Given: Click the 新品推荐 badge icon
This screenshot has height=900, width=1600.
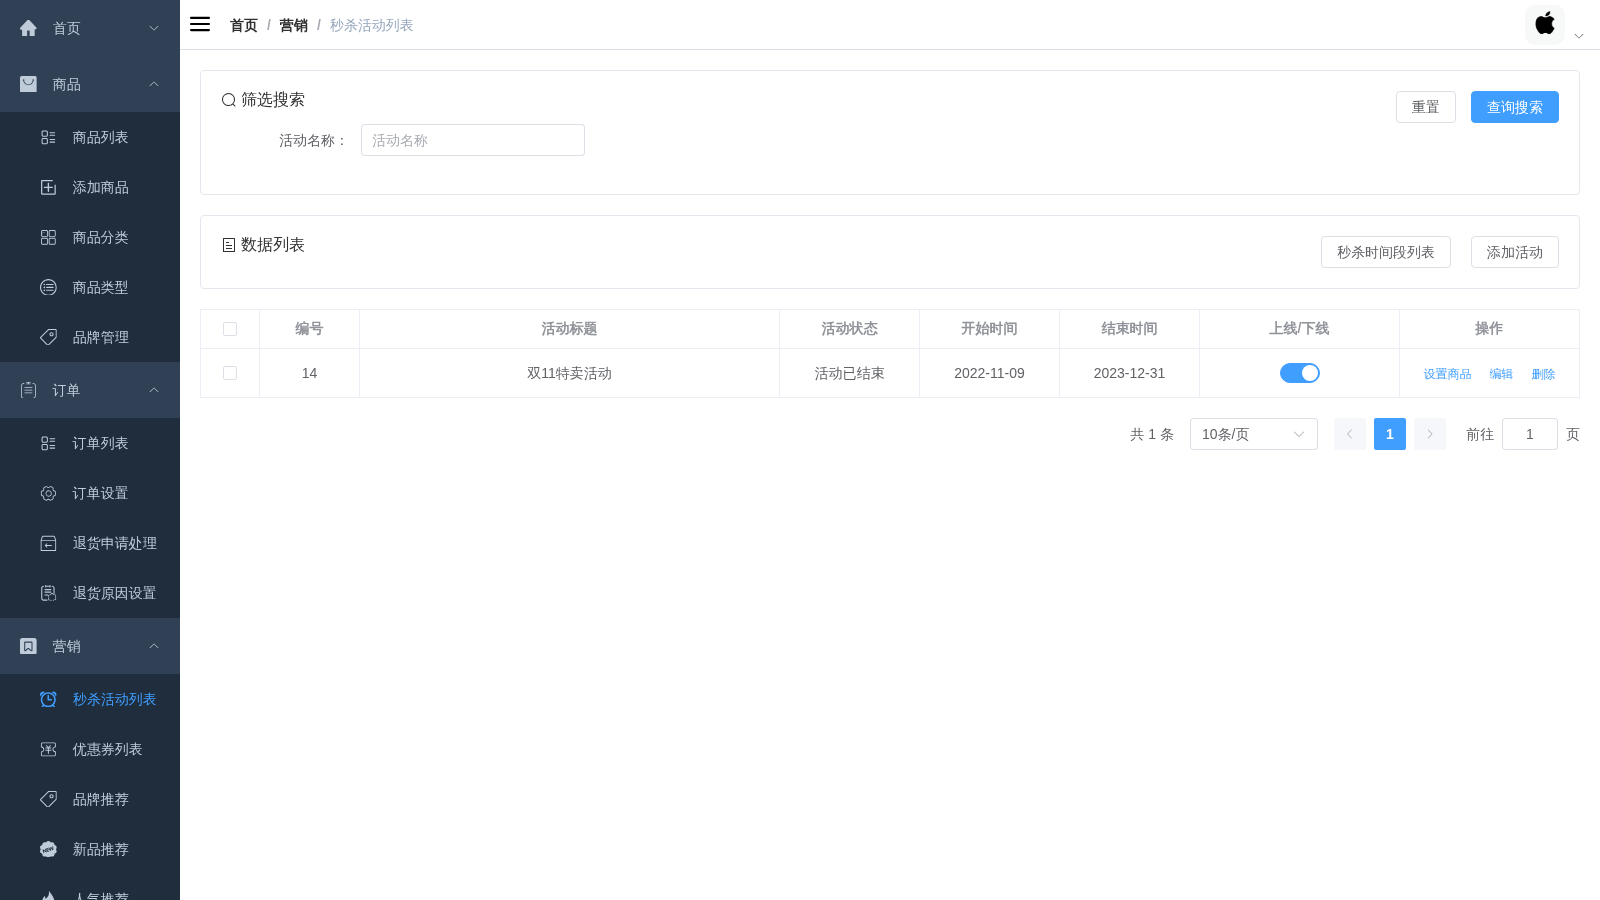Looking at the screenshot, I should (x=48, y=849).
